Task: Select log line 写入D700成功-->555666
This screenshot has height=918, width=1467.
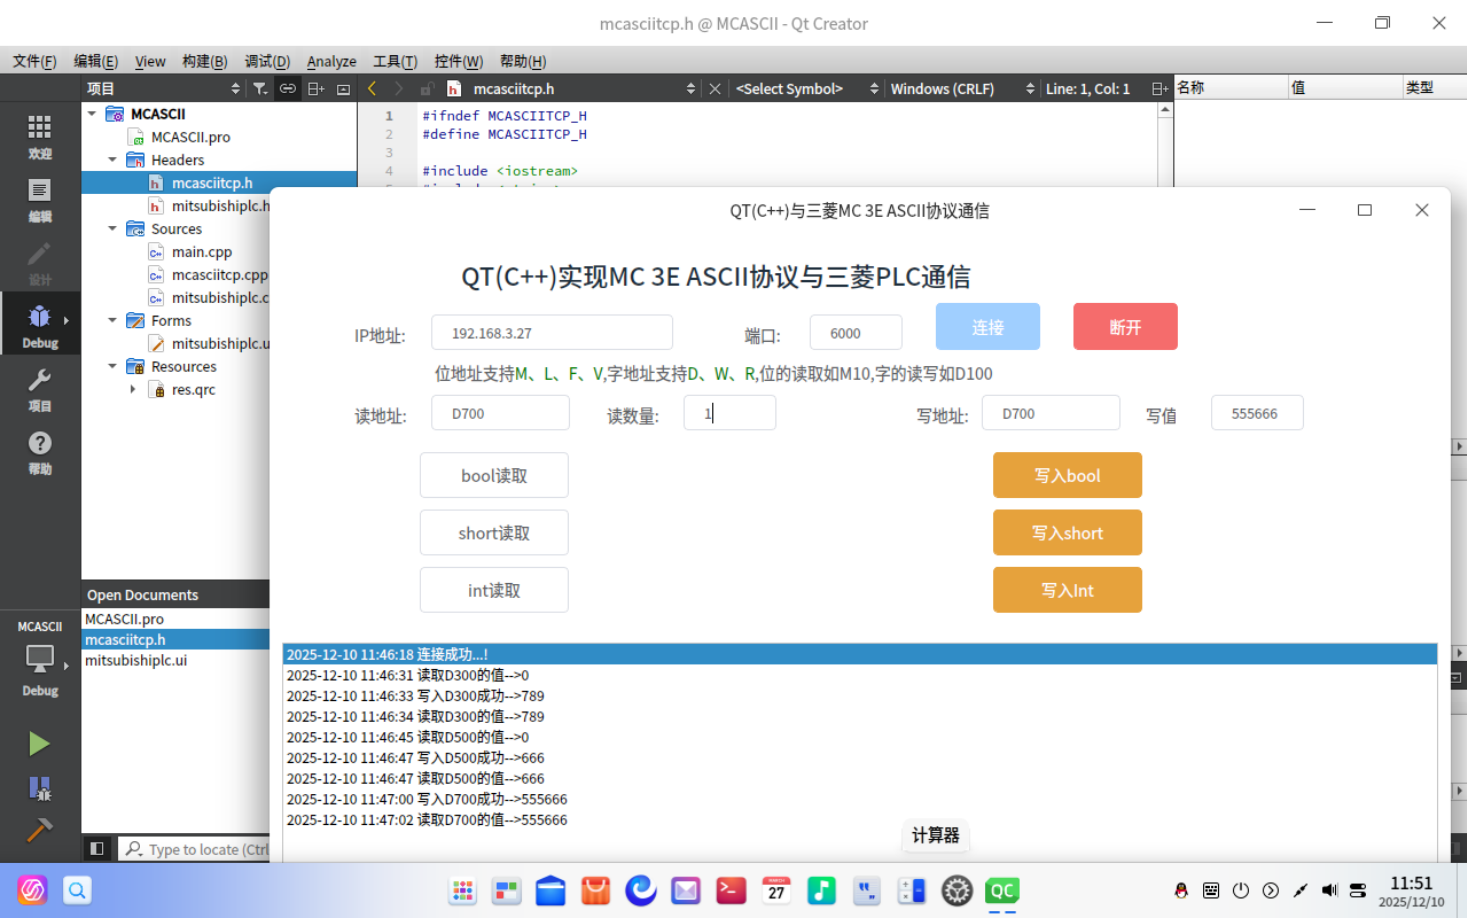Action: coord(860,799)
